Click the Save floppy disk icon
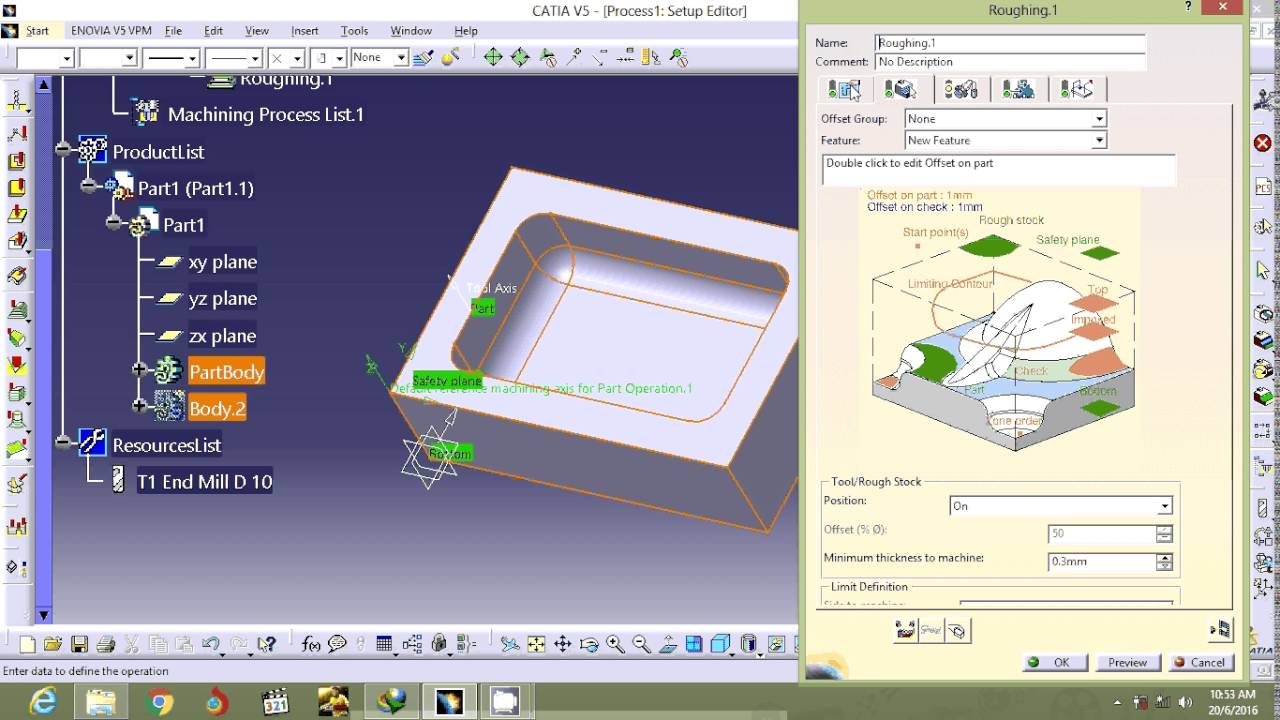 79,645
